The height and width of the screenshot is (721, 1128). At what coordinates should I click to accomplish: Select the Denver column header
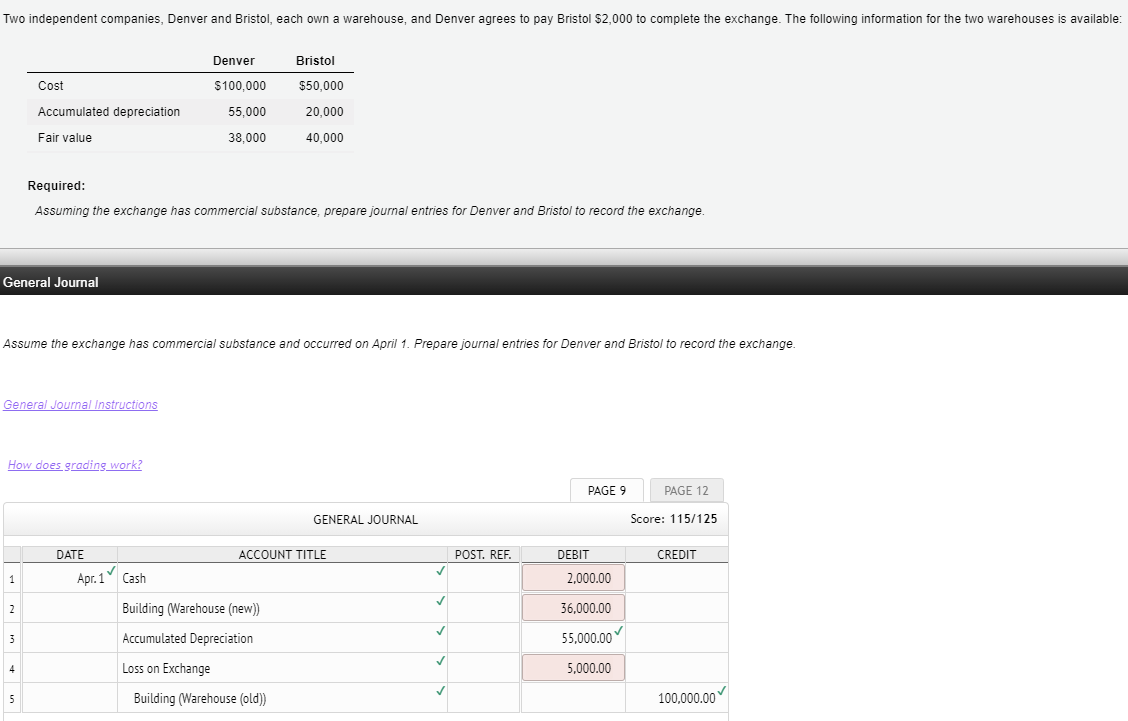click(x=234, y=60)
